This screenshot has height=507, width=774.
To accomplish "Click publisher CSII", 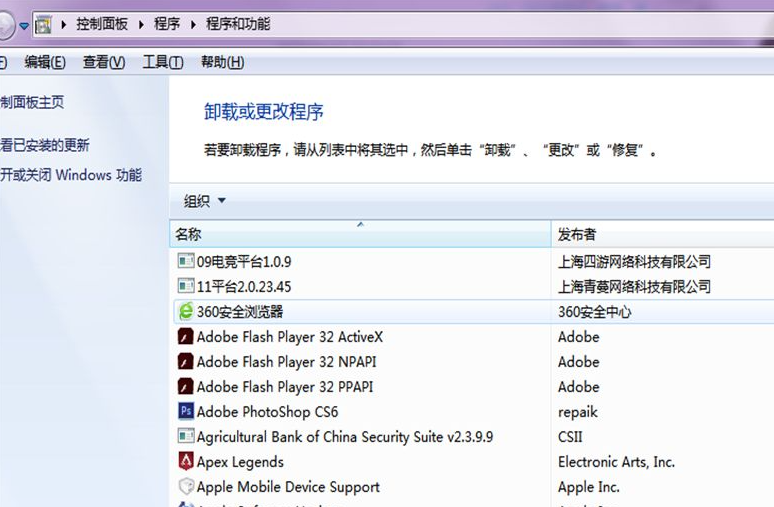I will pyautogui.click(x=570, y=437).
